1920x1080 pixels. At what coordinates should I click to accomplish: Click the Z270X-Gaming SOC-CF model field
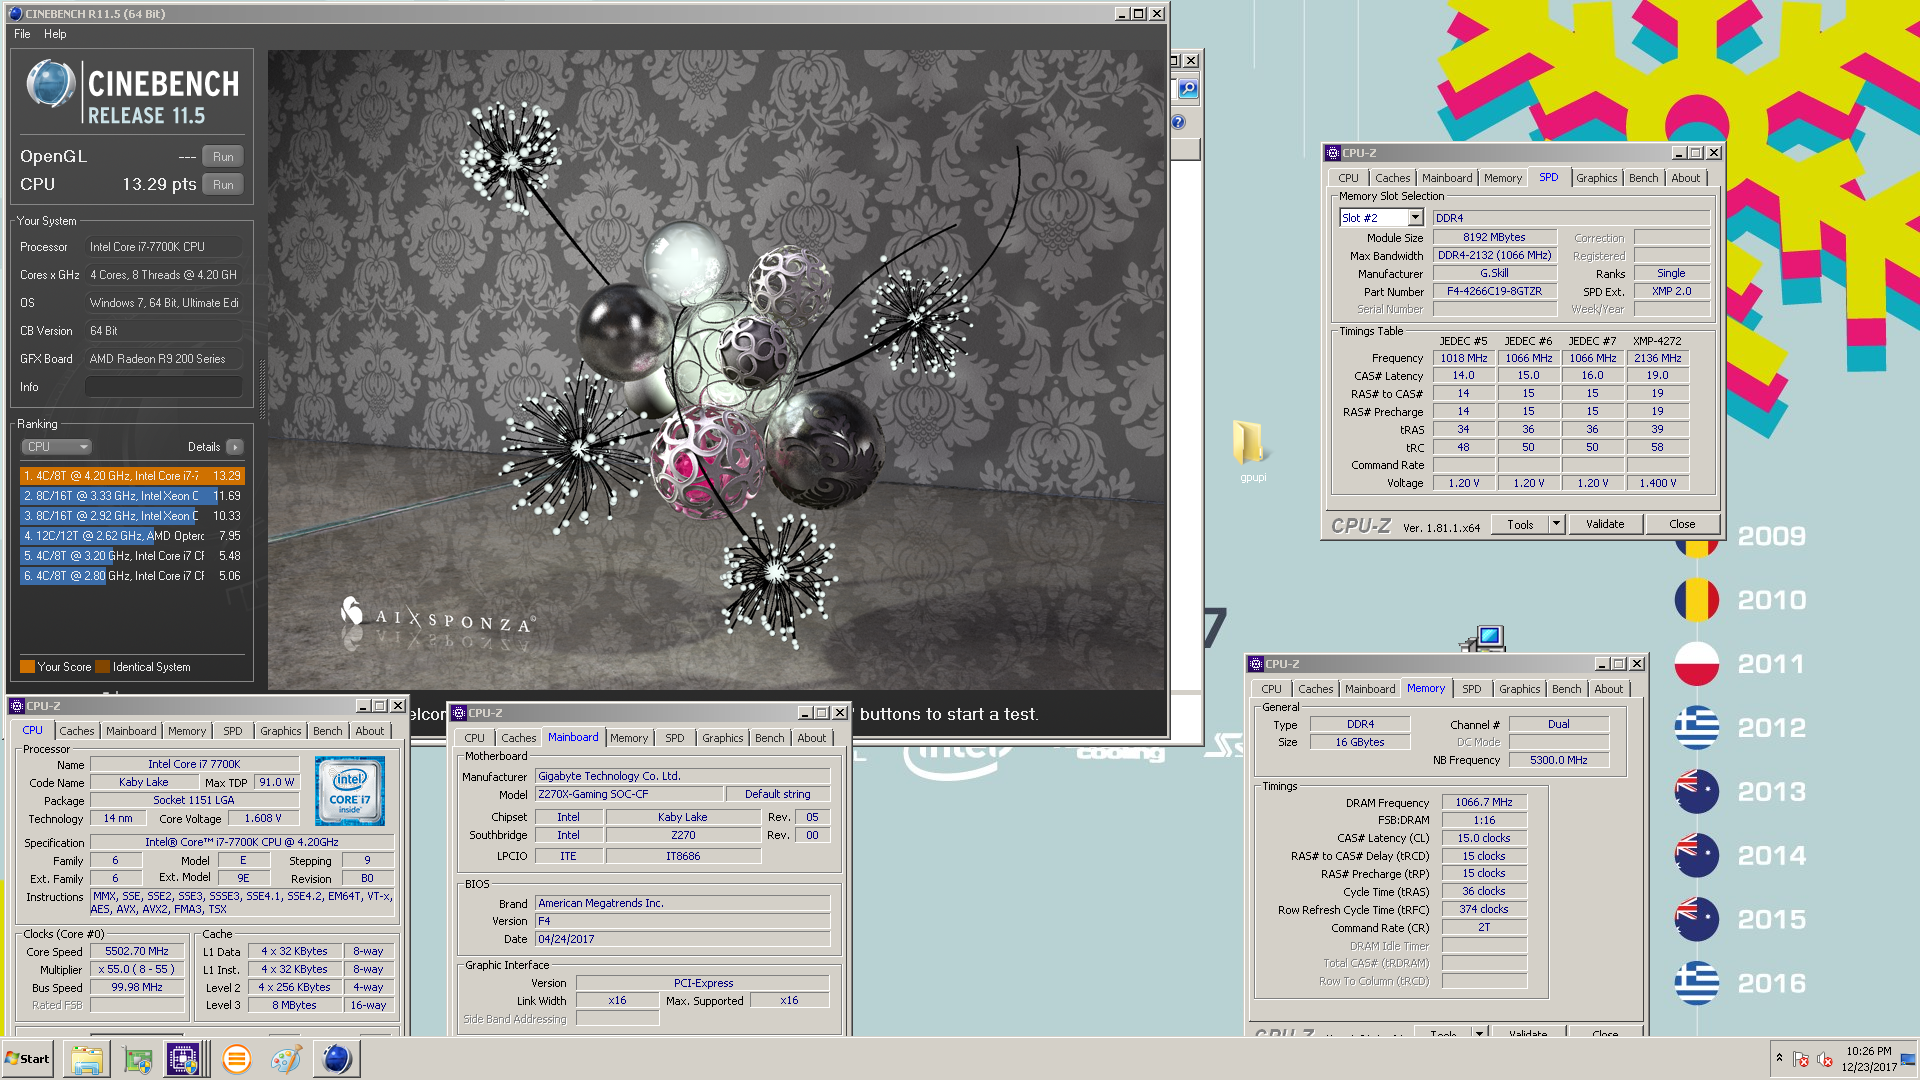click(x=628, y=794)
